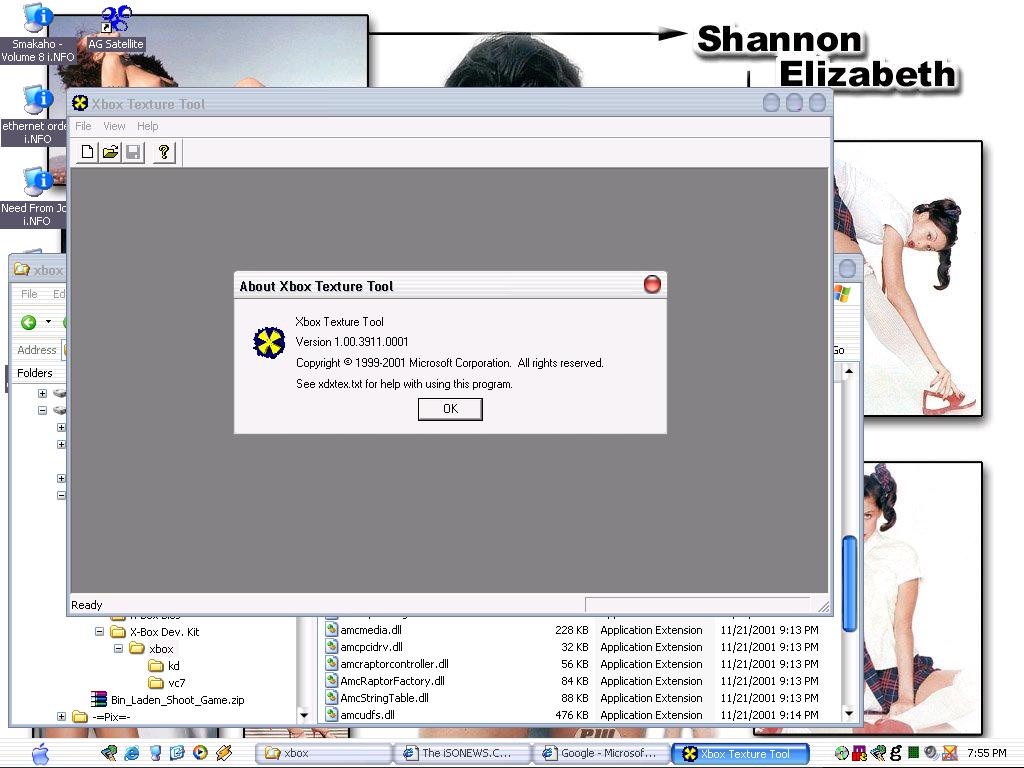
Task: Select the file AmcStringTable.dll
Action: point(384,697)
